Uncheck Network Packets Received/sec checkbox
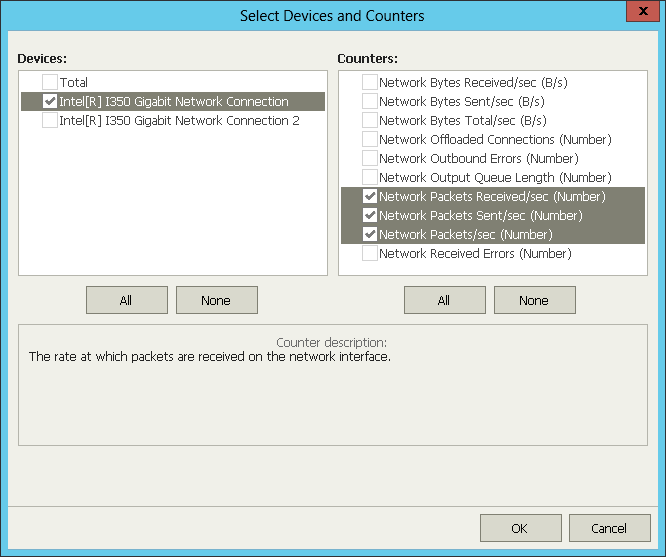 pyautogui.click(x=370, y=196)
